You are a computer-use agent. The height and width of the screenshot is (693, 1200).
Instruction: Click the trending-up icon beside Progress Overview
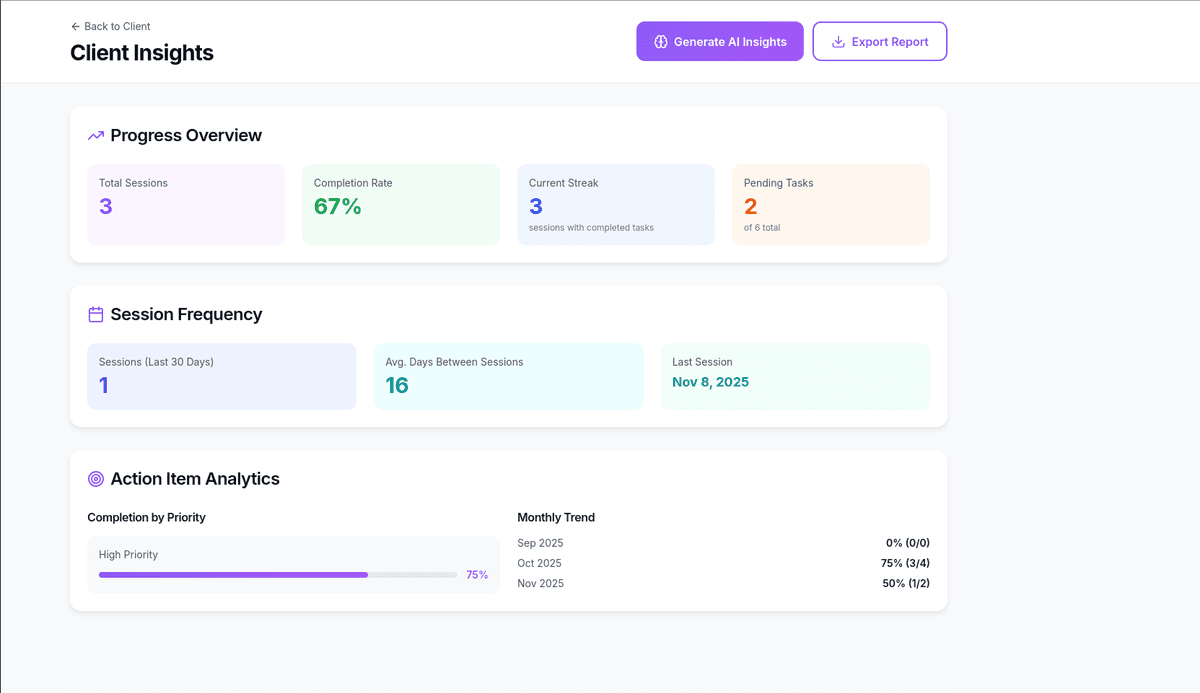coord(96,136)
